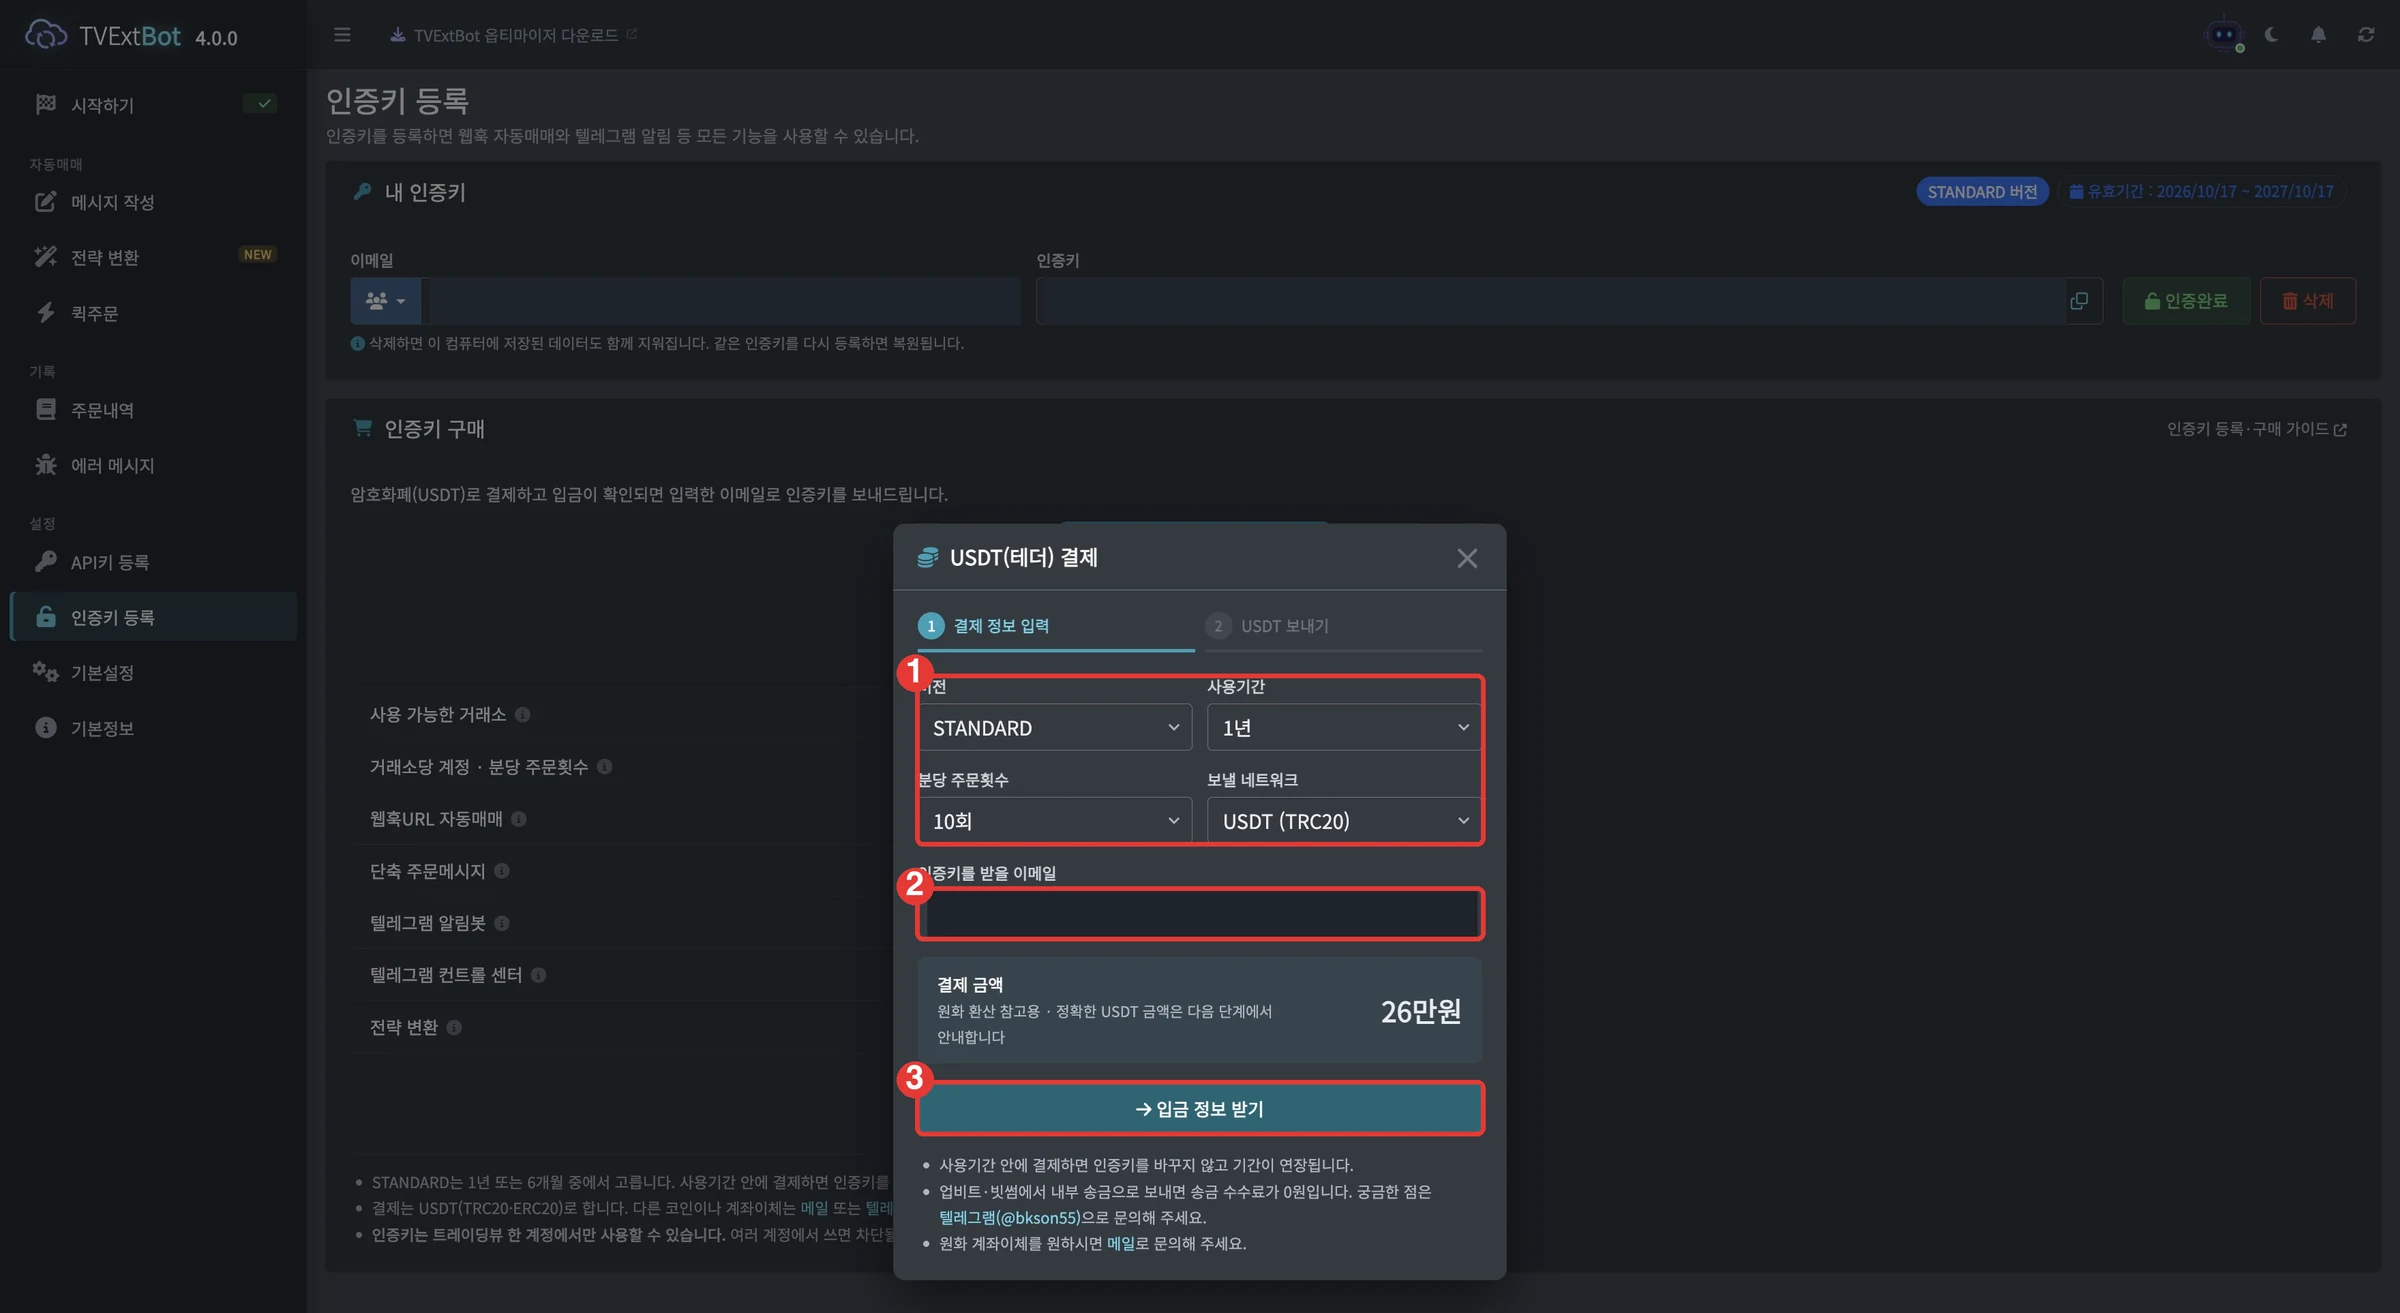Copy the 인증키 with copy icon
The height and width of the screenshot is (1313, 2400).
[2079, 301]
